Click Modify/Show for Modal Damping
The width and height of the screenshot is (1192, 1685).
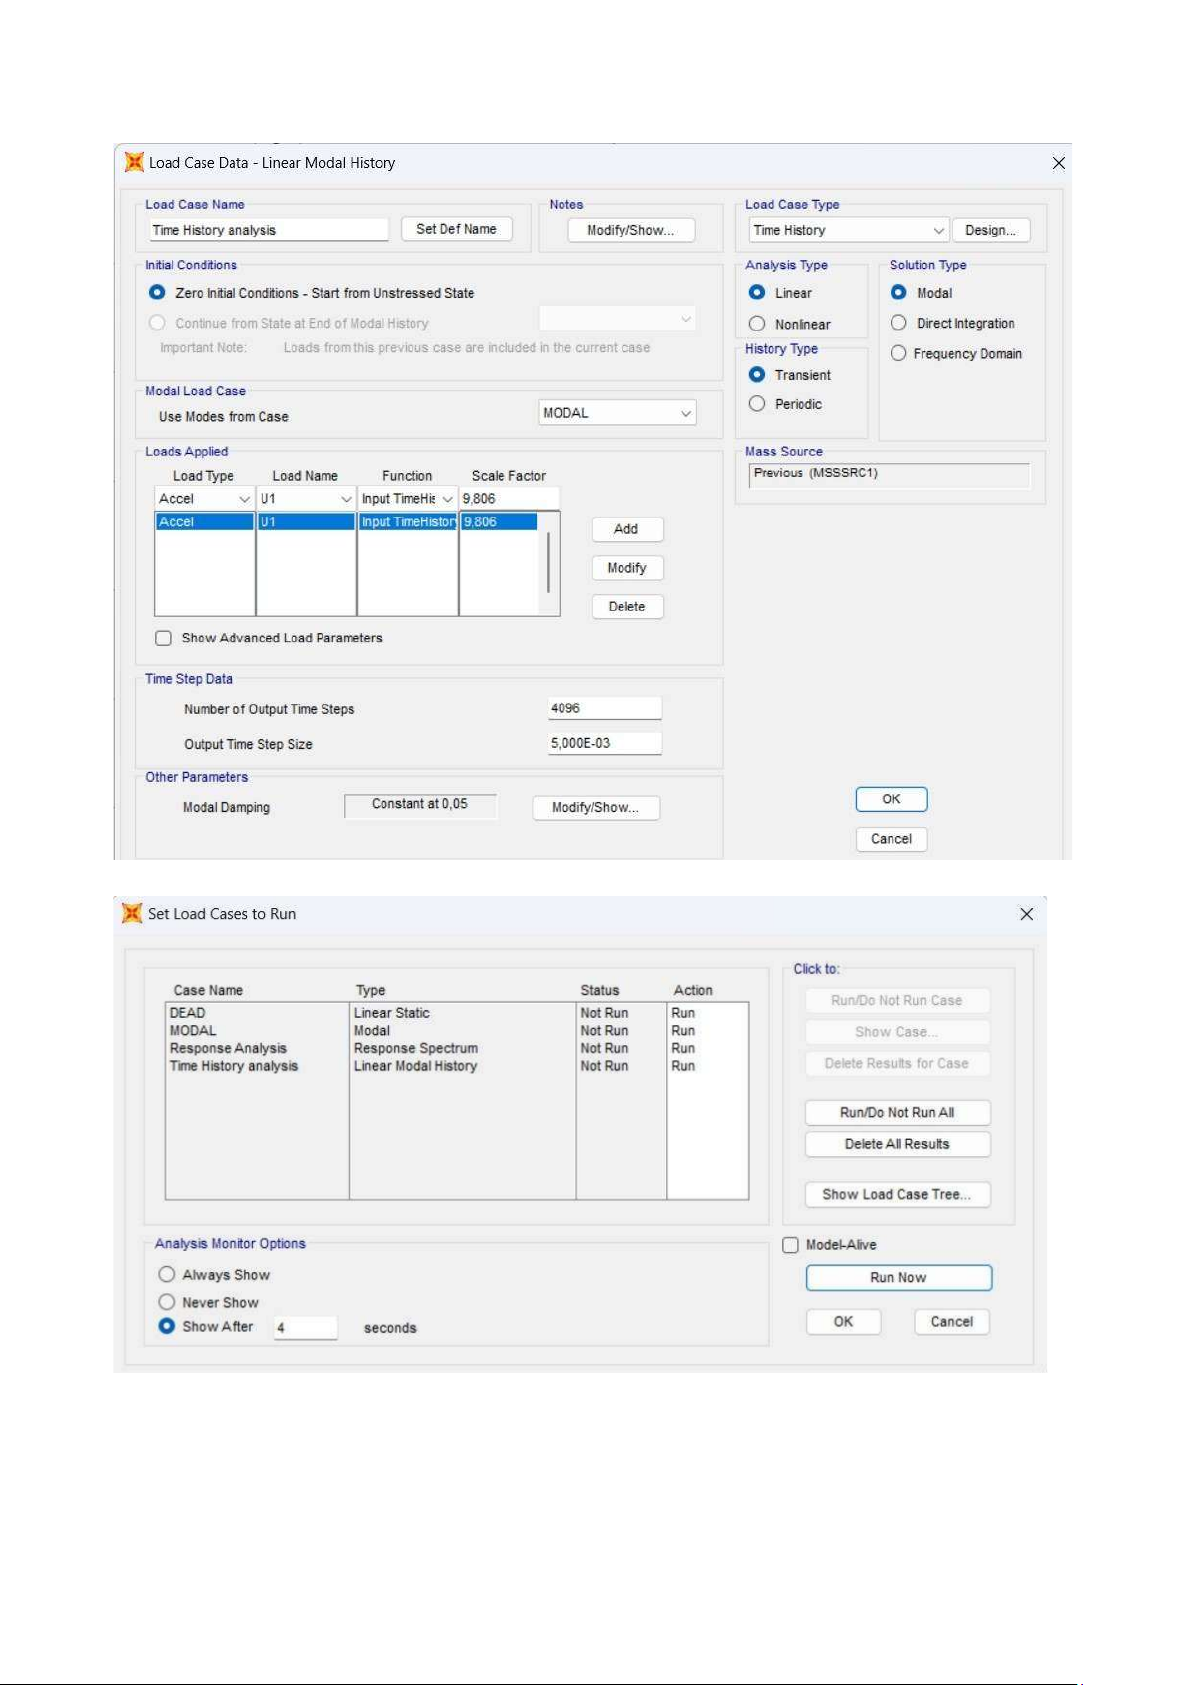coord(595,808)
